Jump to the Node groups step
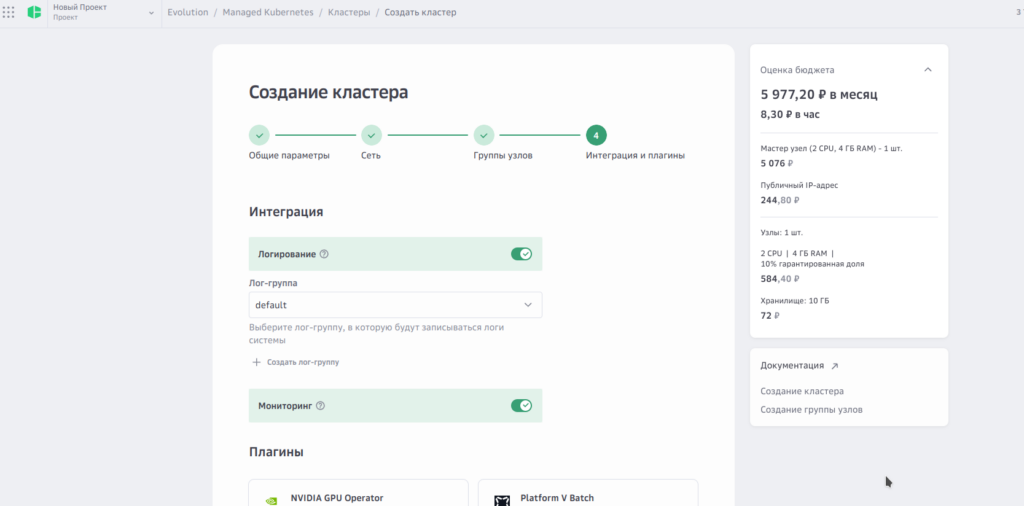This screenshot has width=1024, height=506. pyautogui.click(x=484, y=135)
